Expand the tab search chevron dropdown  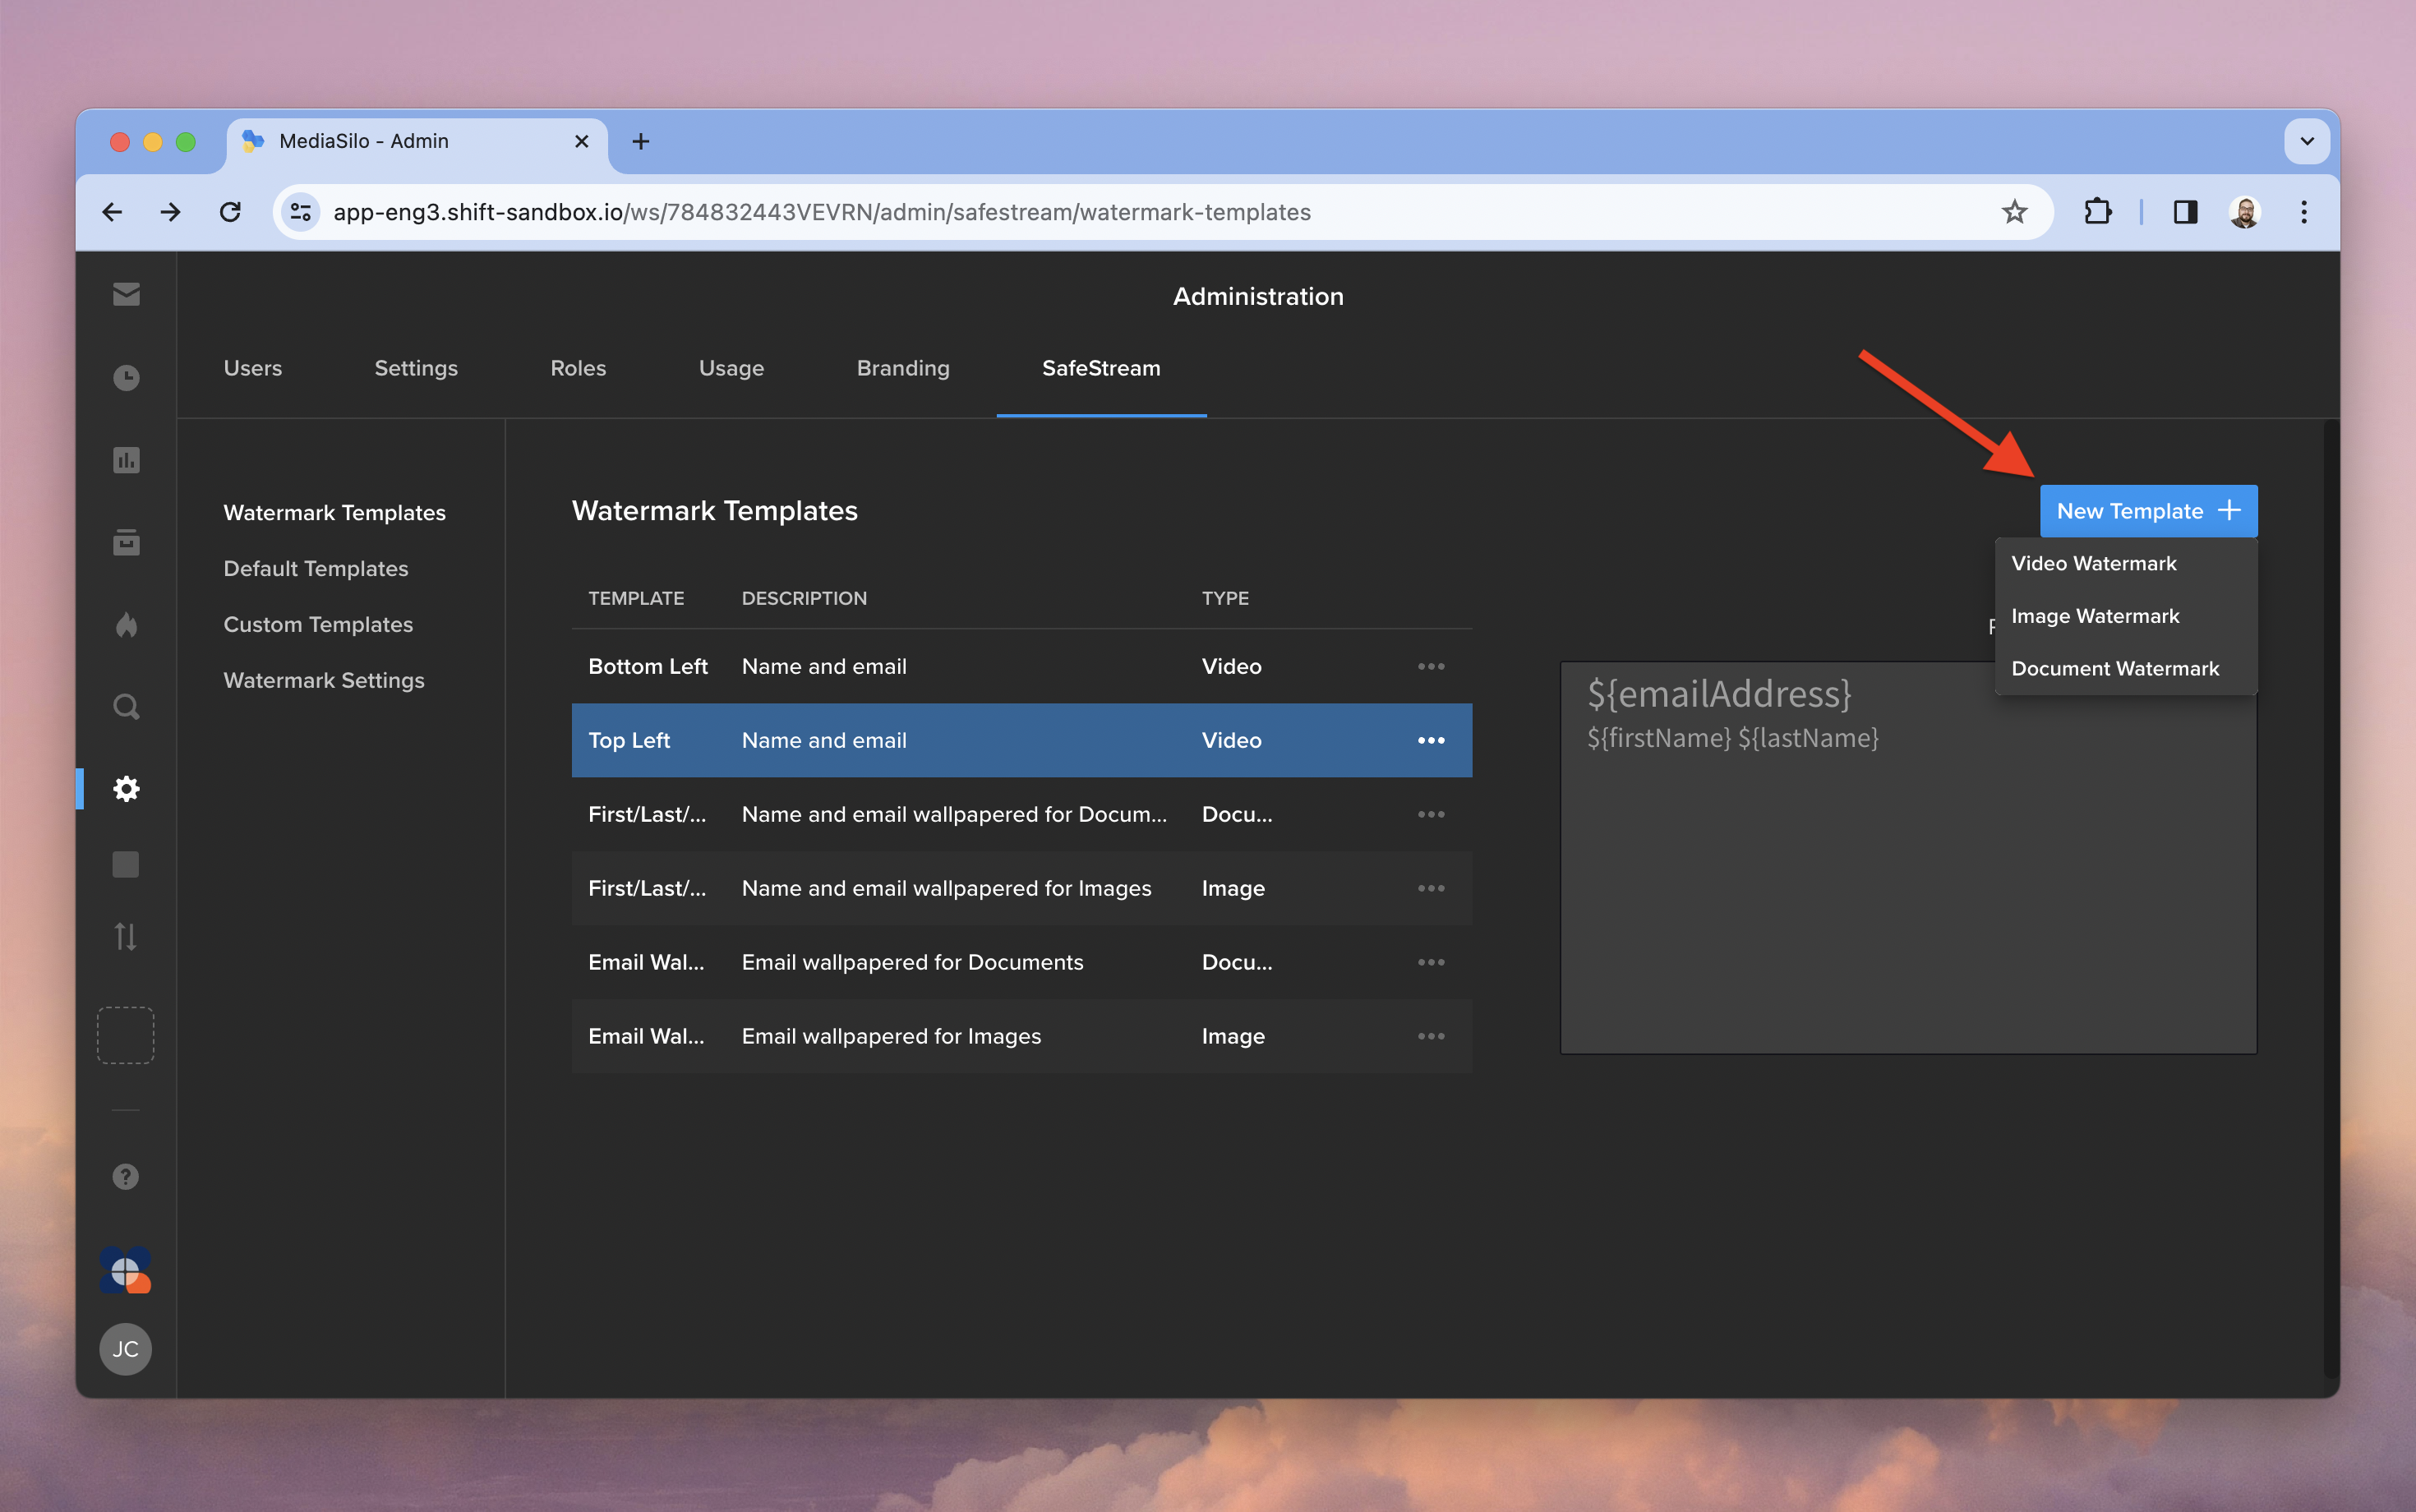(2307, 141)
